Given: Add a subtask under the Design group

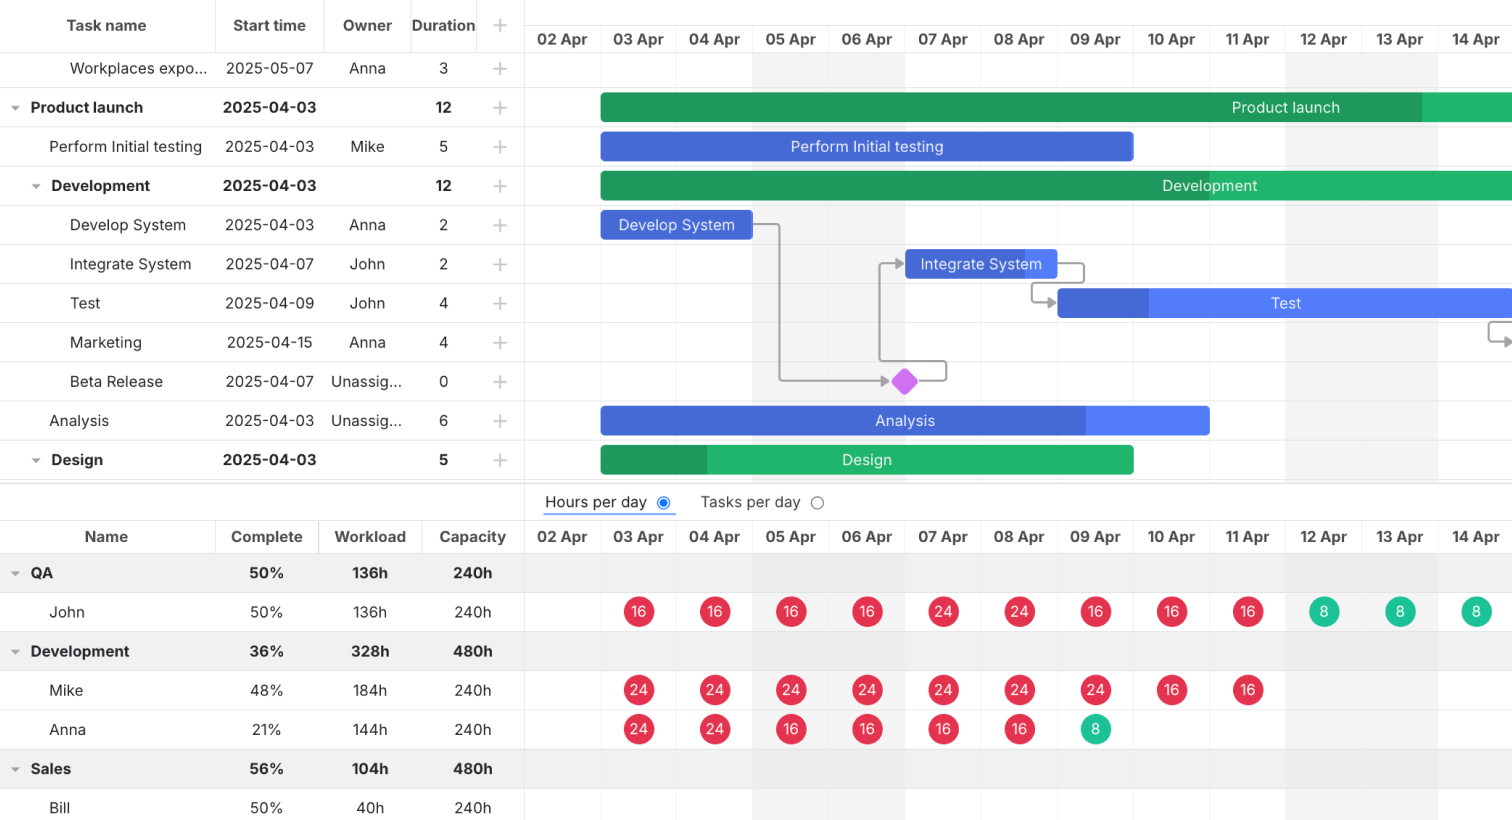Looking at the screenshot, I should click(x=500, y=460).
